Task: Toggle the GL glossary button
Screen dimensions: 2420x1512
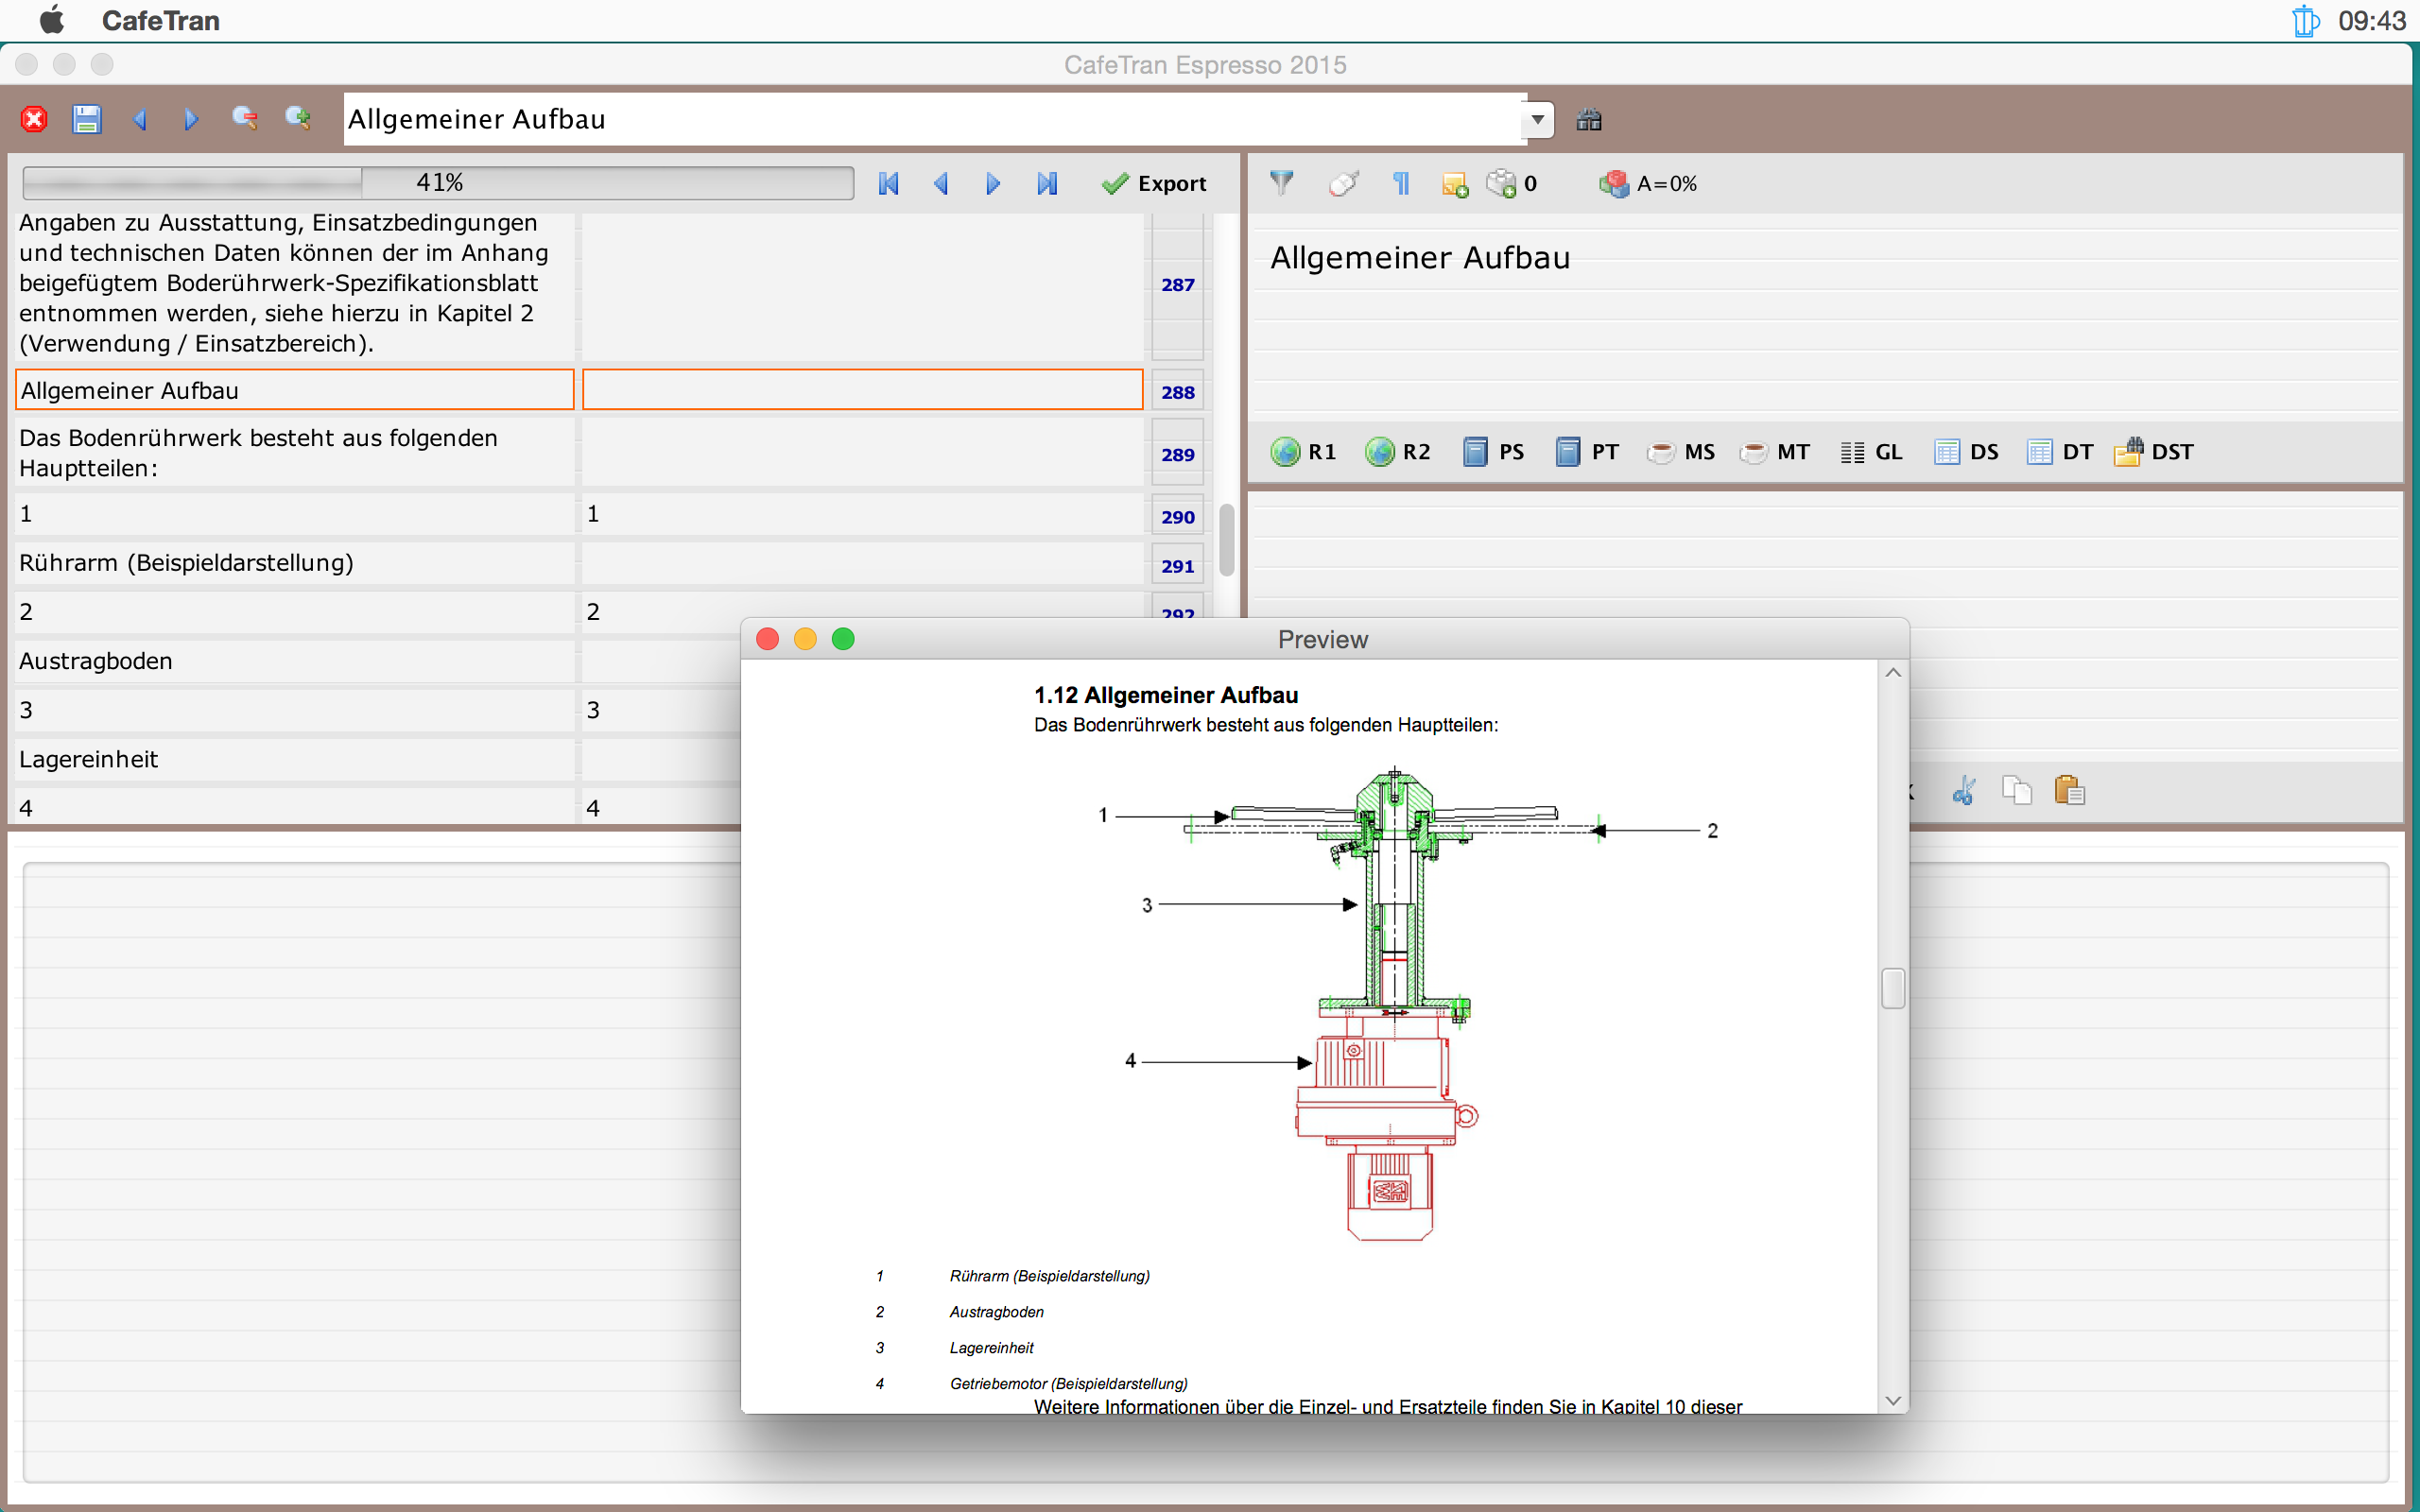Action: click(x=1871, y=452)
